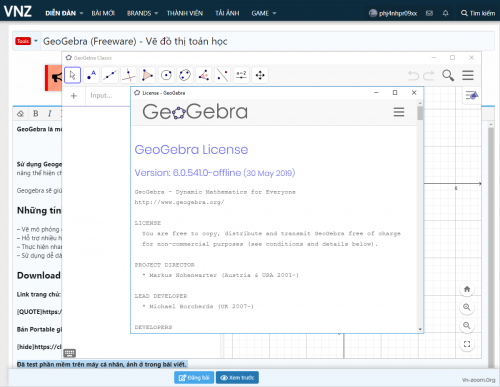Image resolution: width=500 pixels, height=387 pixels.
Task: Select the Slider a=2 tool
Action: click(241, 75)
